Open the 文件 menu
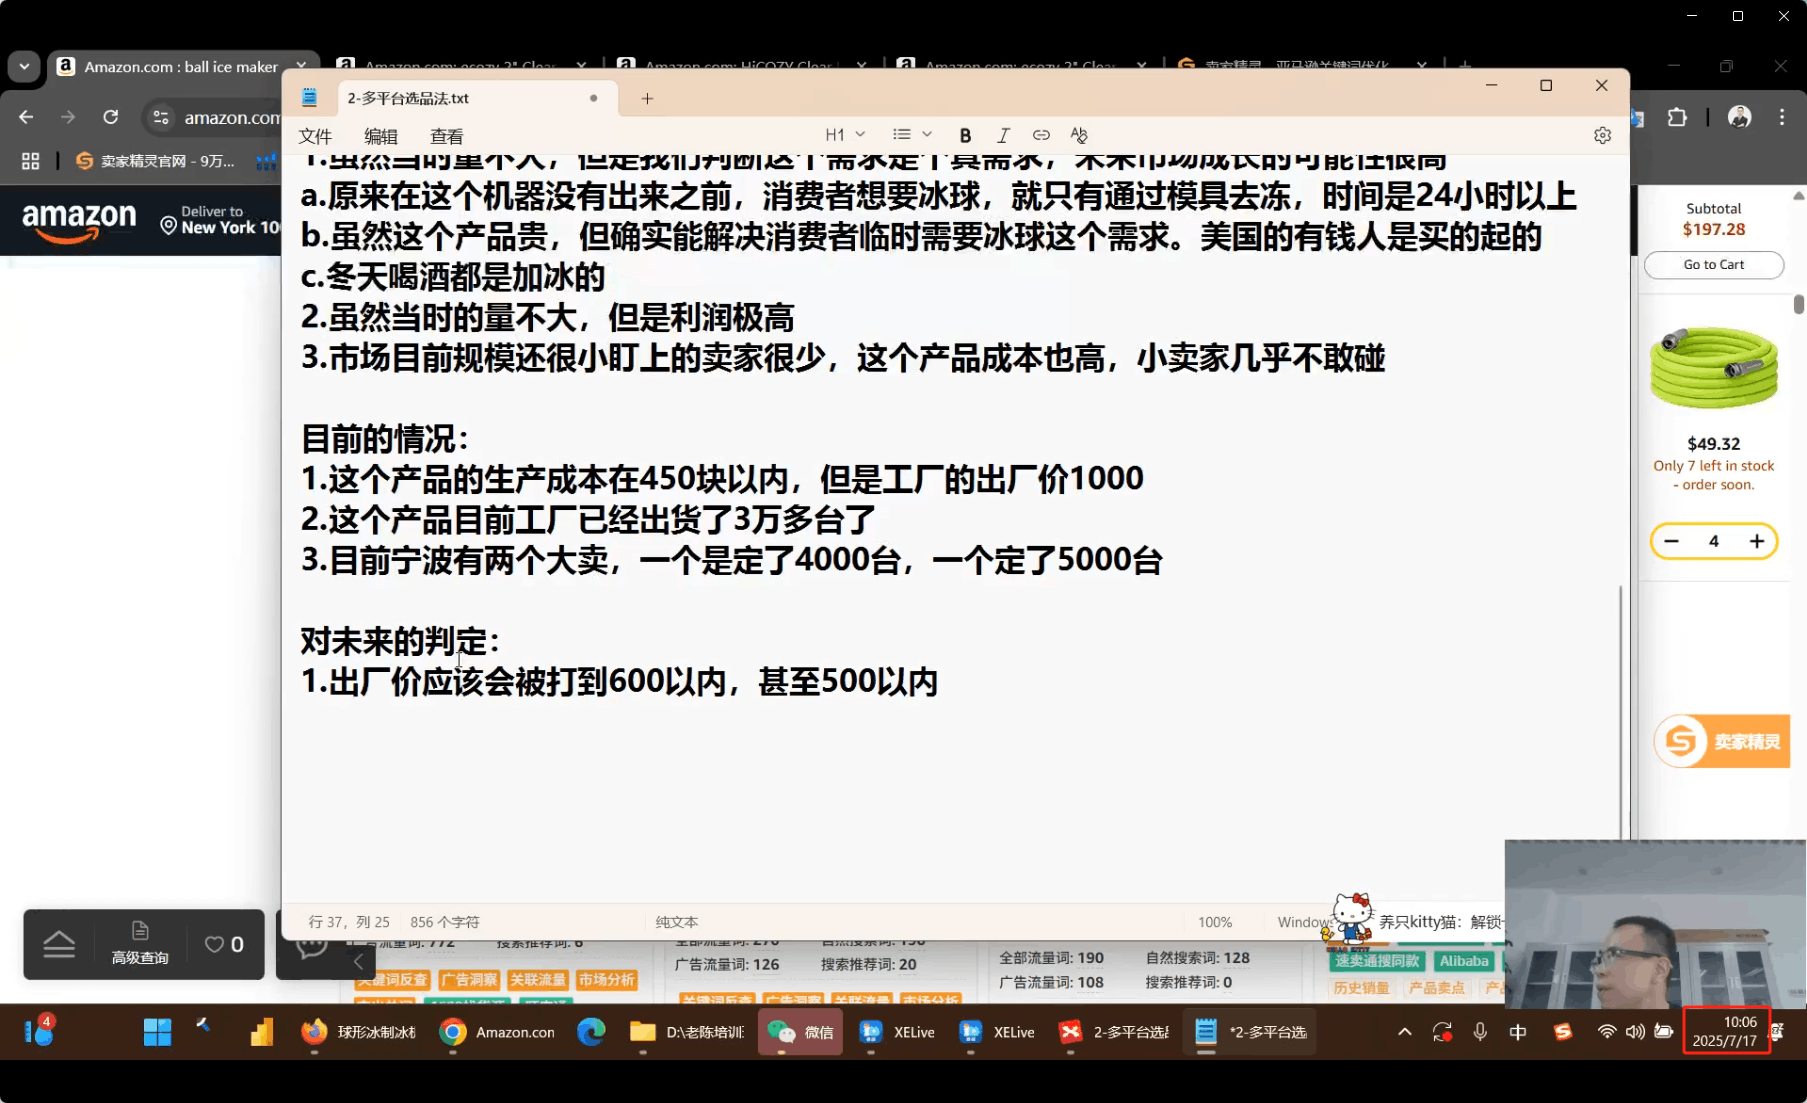Image resolution: width=1807 pixels, height=1103 pixels. pyautogui.click(x=315, y=137)
